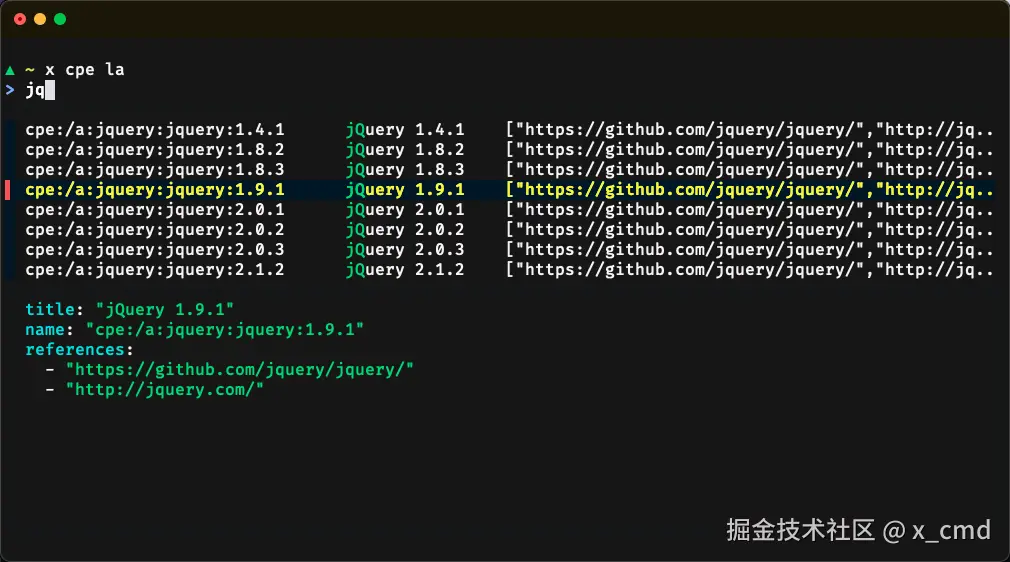Click the title cell "jQuery 1.8.3"
Viewport: 1010px width, 562px height.
click(x=405, y=170)
